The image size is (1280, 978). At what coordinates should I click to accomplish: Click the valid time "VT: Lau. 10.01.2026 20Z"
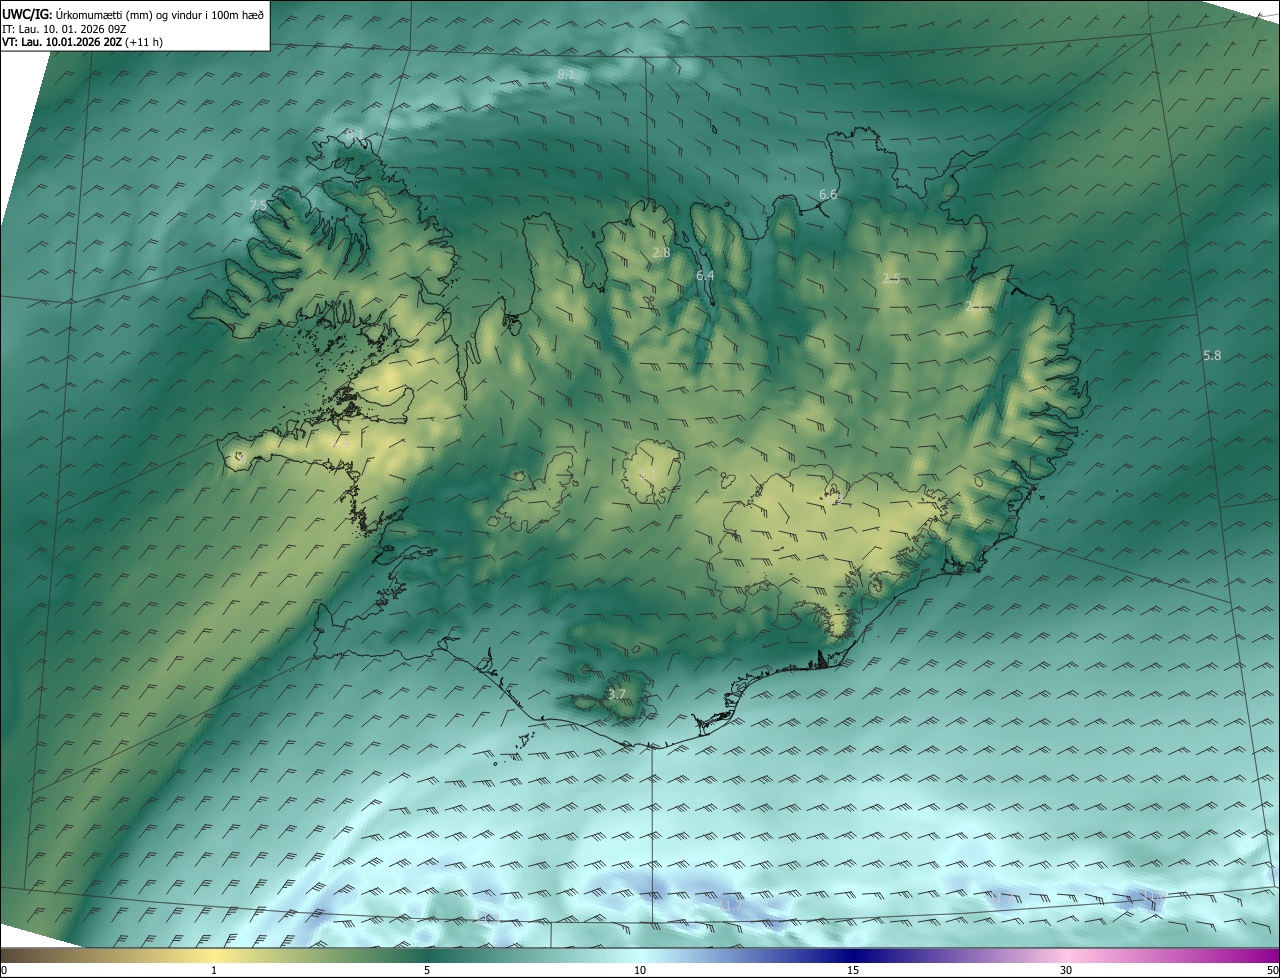click(x=62, y=43)
